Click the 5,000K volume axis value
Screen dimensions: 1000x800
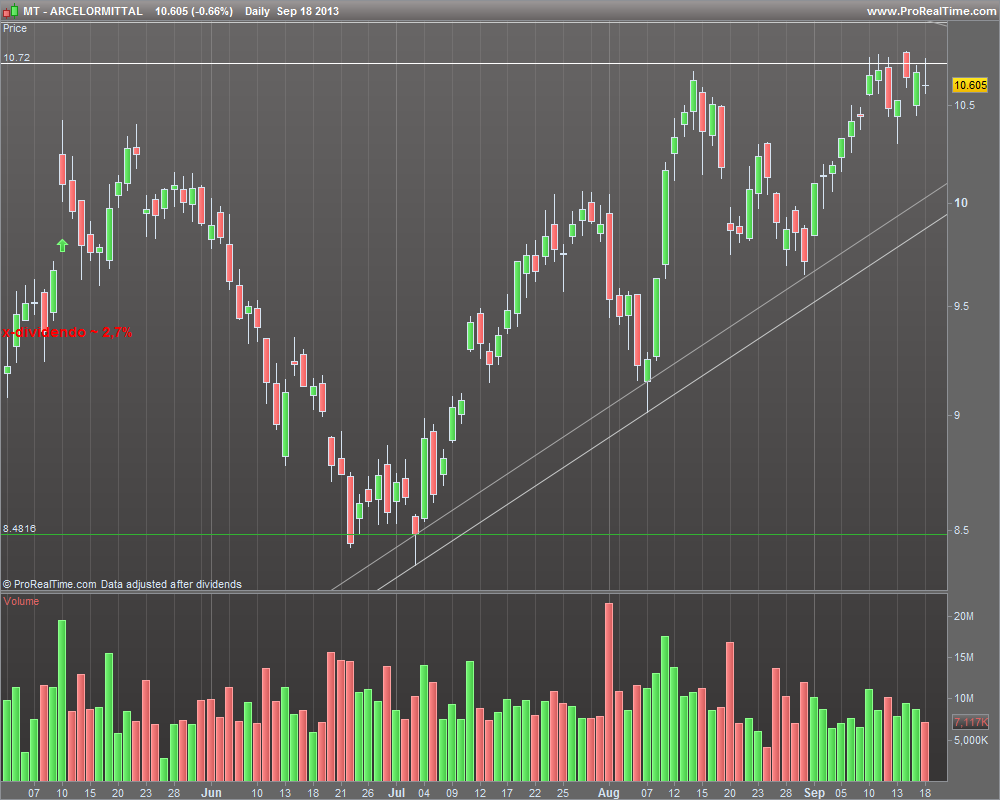click(971, 740)
